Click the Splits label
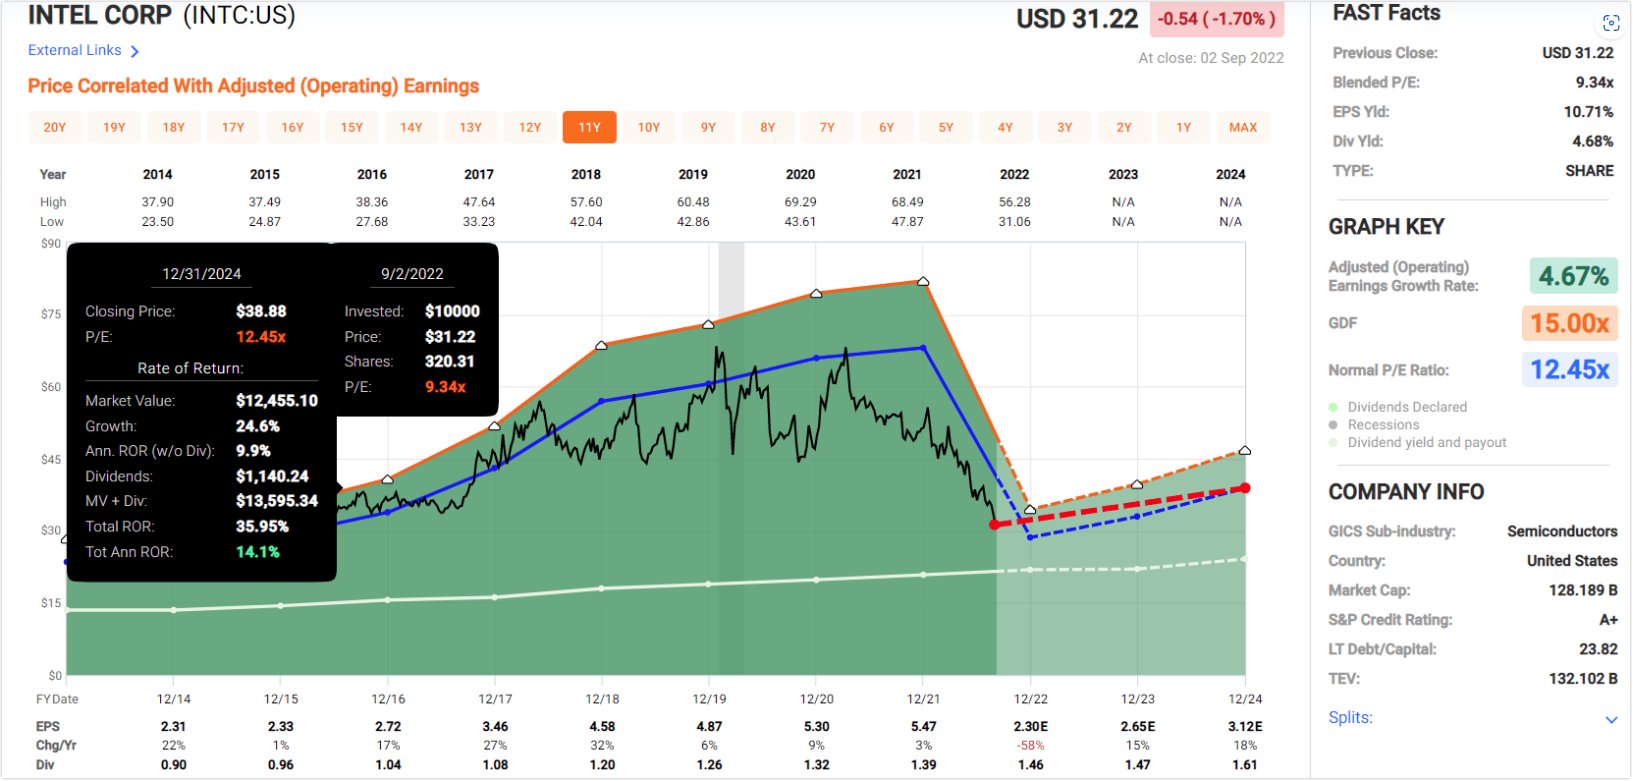 point(1350,717)
